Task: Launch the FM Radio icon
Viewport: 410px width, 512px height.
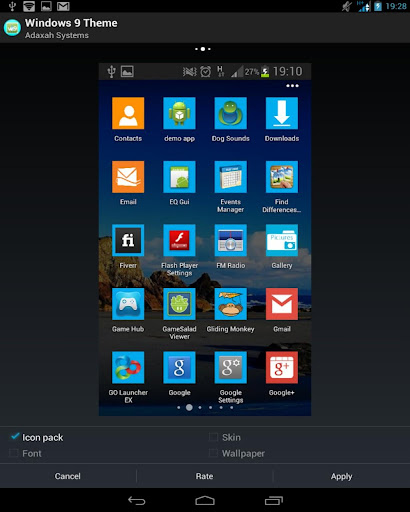Action: [231, 240]
